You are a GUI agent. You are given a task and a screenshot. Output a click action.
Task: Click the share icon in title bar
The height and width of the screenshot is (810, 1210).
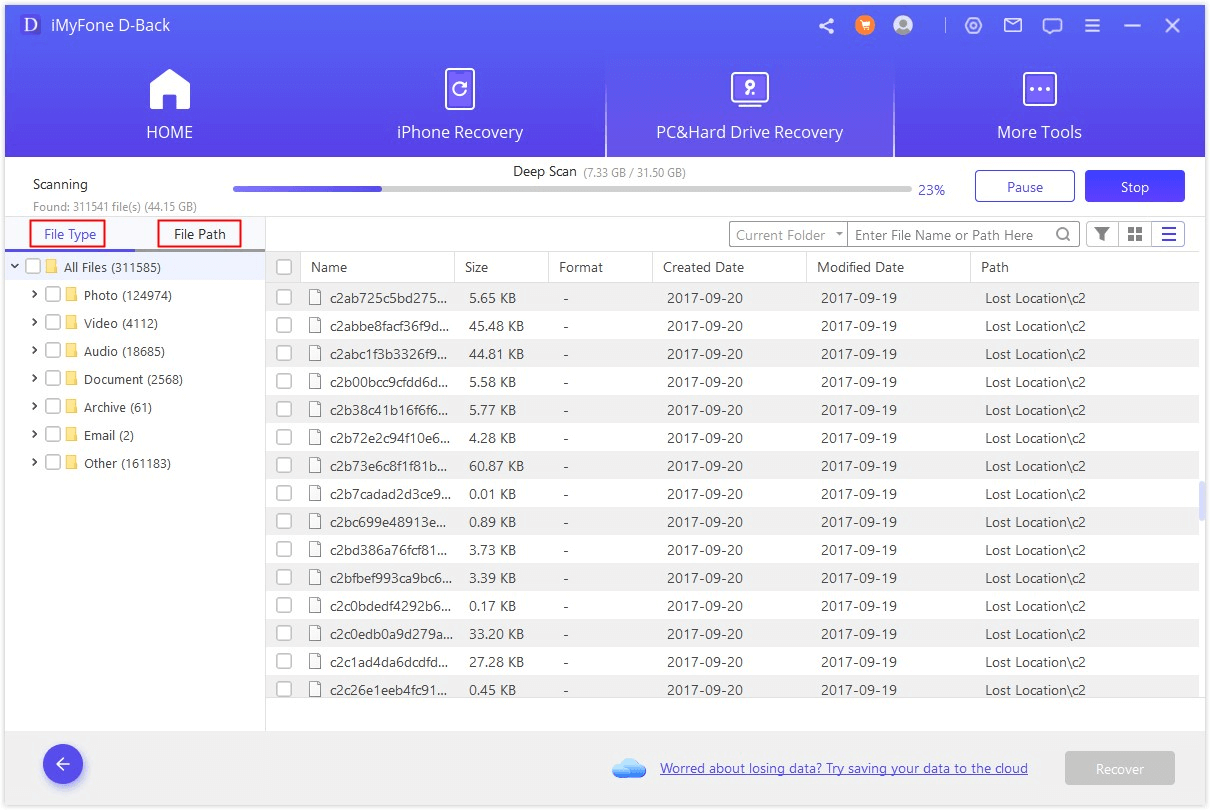pos(826,26)
